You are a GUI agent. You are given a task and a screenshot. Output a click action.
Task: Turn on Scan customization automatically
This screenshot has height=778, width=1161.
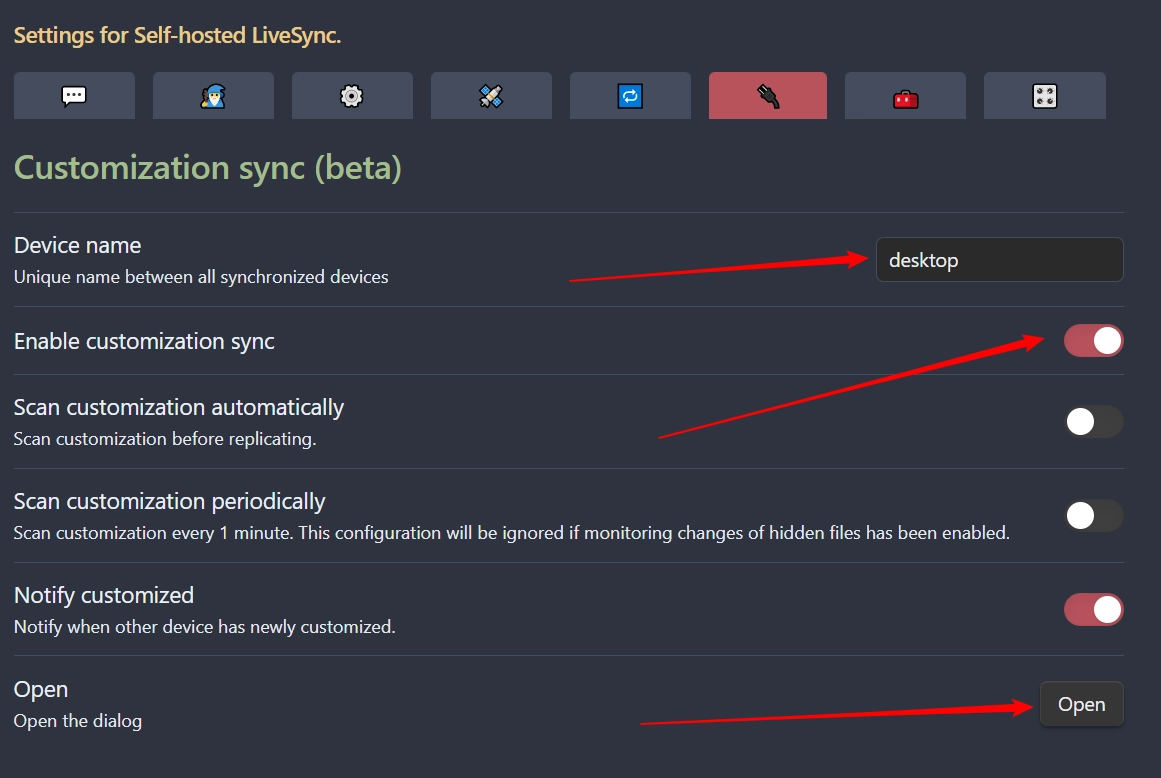point(1094,422)
